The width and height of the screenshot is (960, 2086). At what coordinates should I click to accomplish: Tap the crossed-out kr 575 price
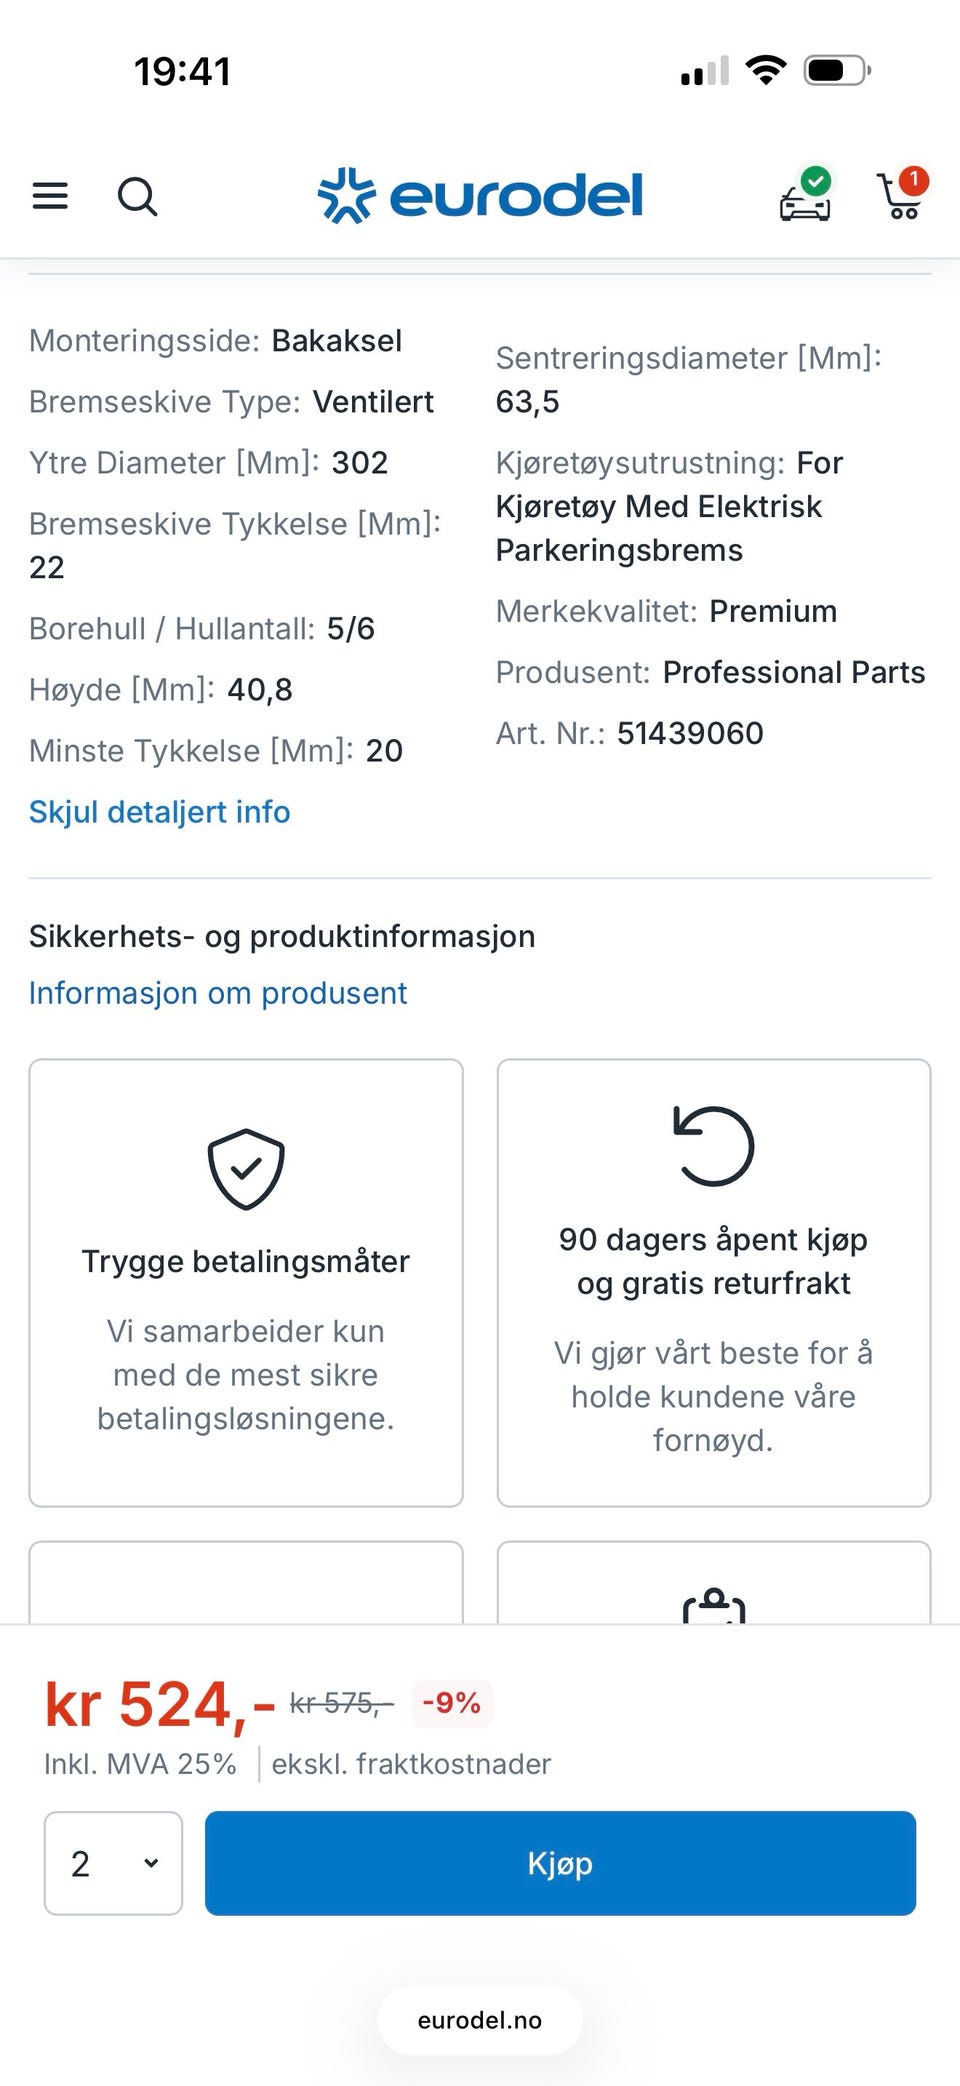tap(341, 1702)
